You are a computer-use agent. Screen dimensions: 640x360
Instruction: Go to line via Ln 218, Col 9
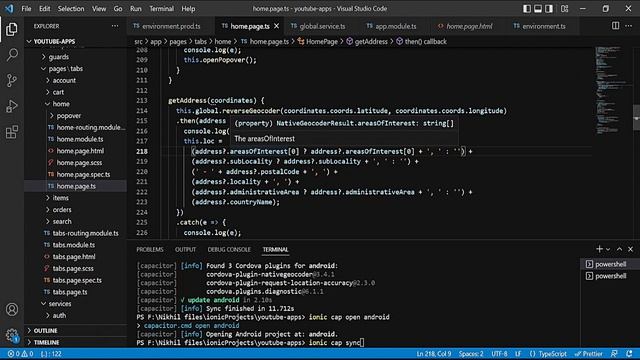(x=434, y=354)
